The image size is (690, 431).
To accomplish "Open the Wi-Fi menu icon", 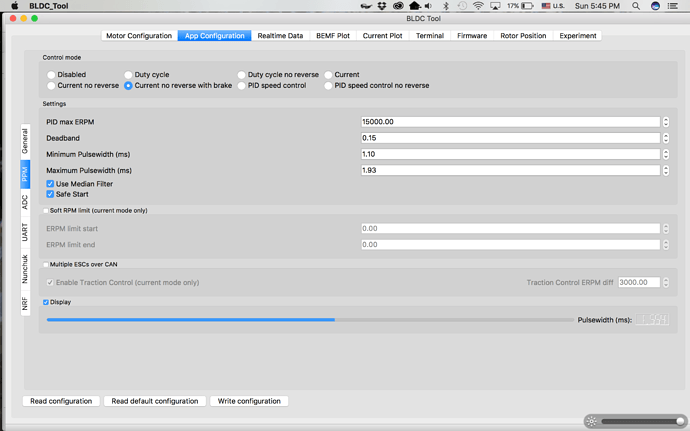I will point(479,6).
